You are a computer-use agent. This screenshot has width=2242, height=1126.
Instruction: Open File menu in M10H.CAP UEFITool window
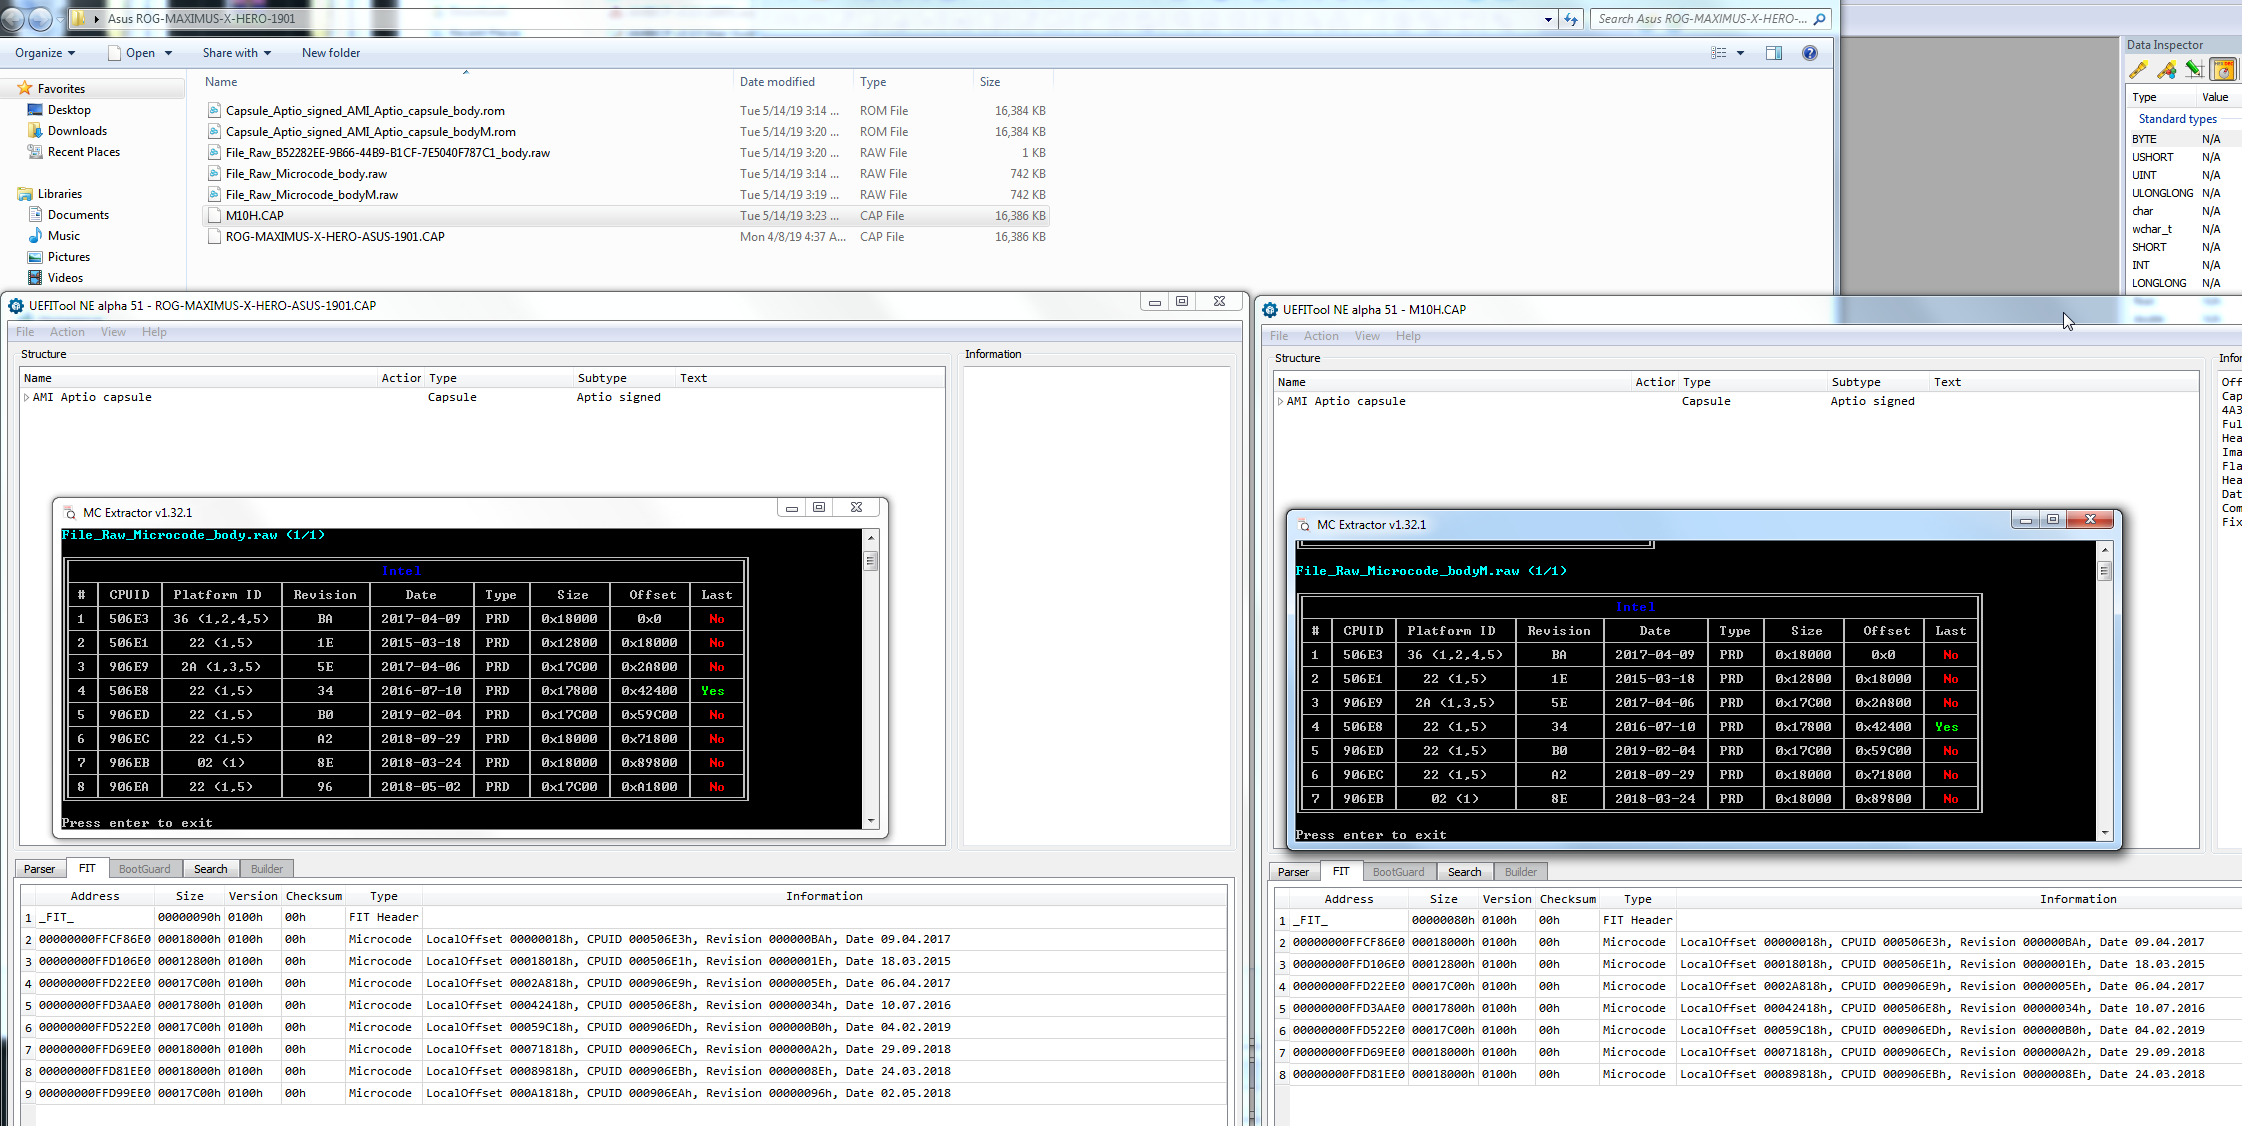tap(1279, 336)
